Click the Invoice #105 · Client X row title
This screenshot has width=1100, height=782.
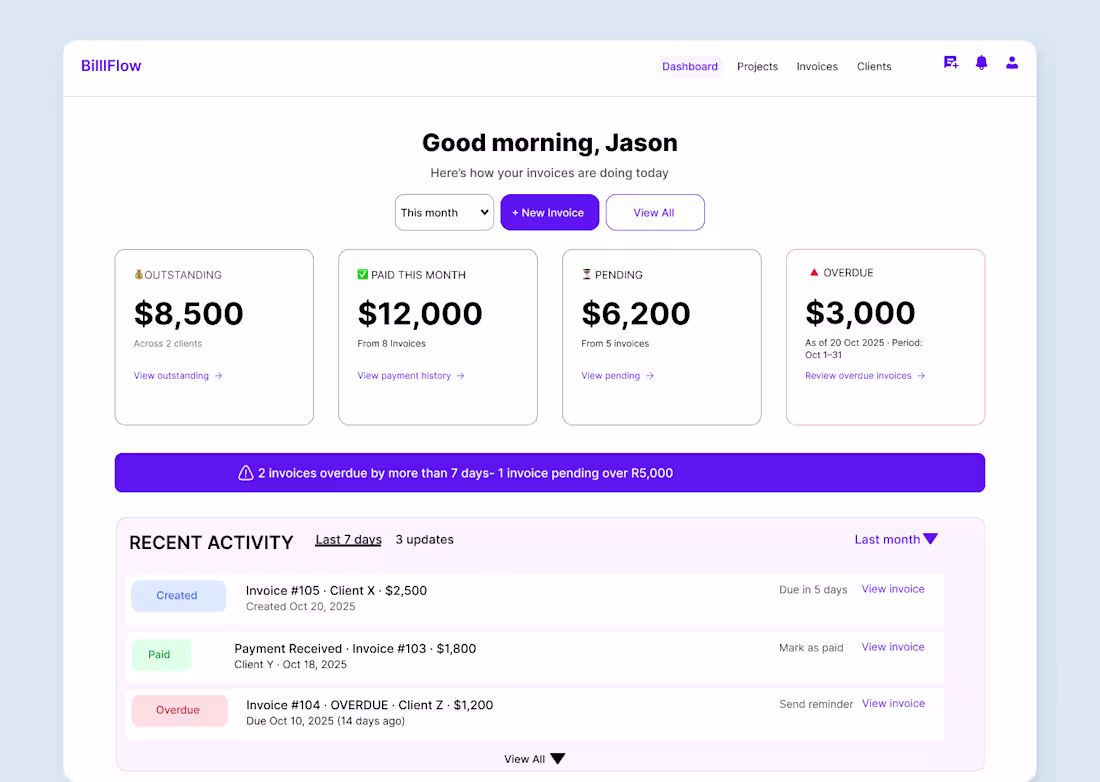pos(336,591)
